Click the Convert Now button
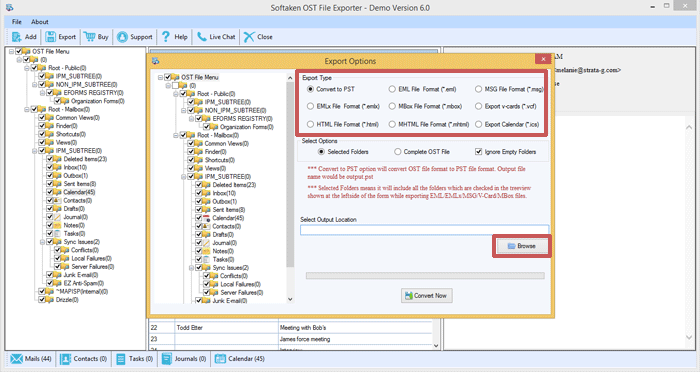Viewport: 700px width, 372px height. [426, 296]
